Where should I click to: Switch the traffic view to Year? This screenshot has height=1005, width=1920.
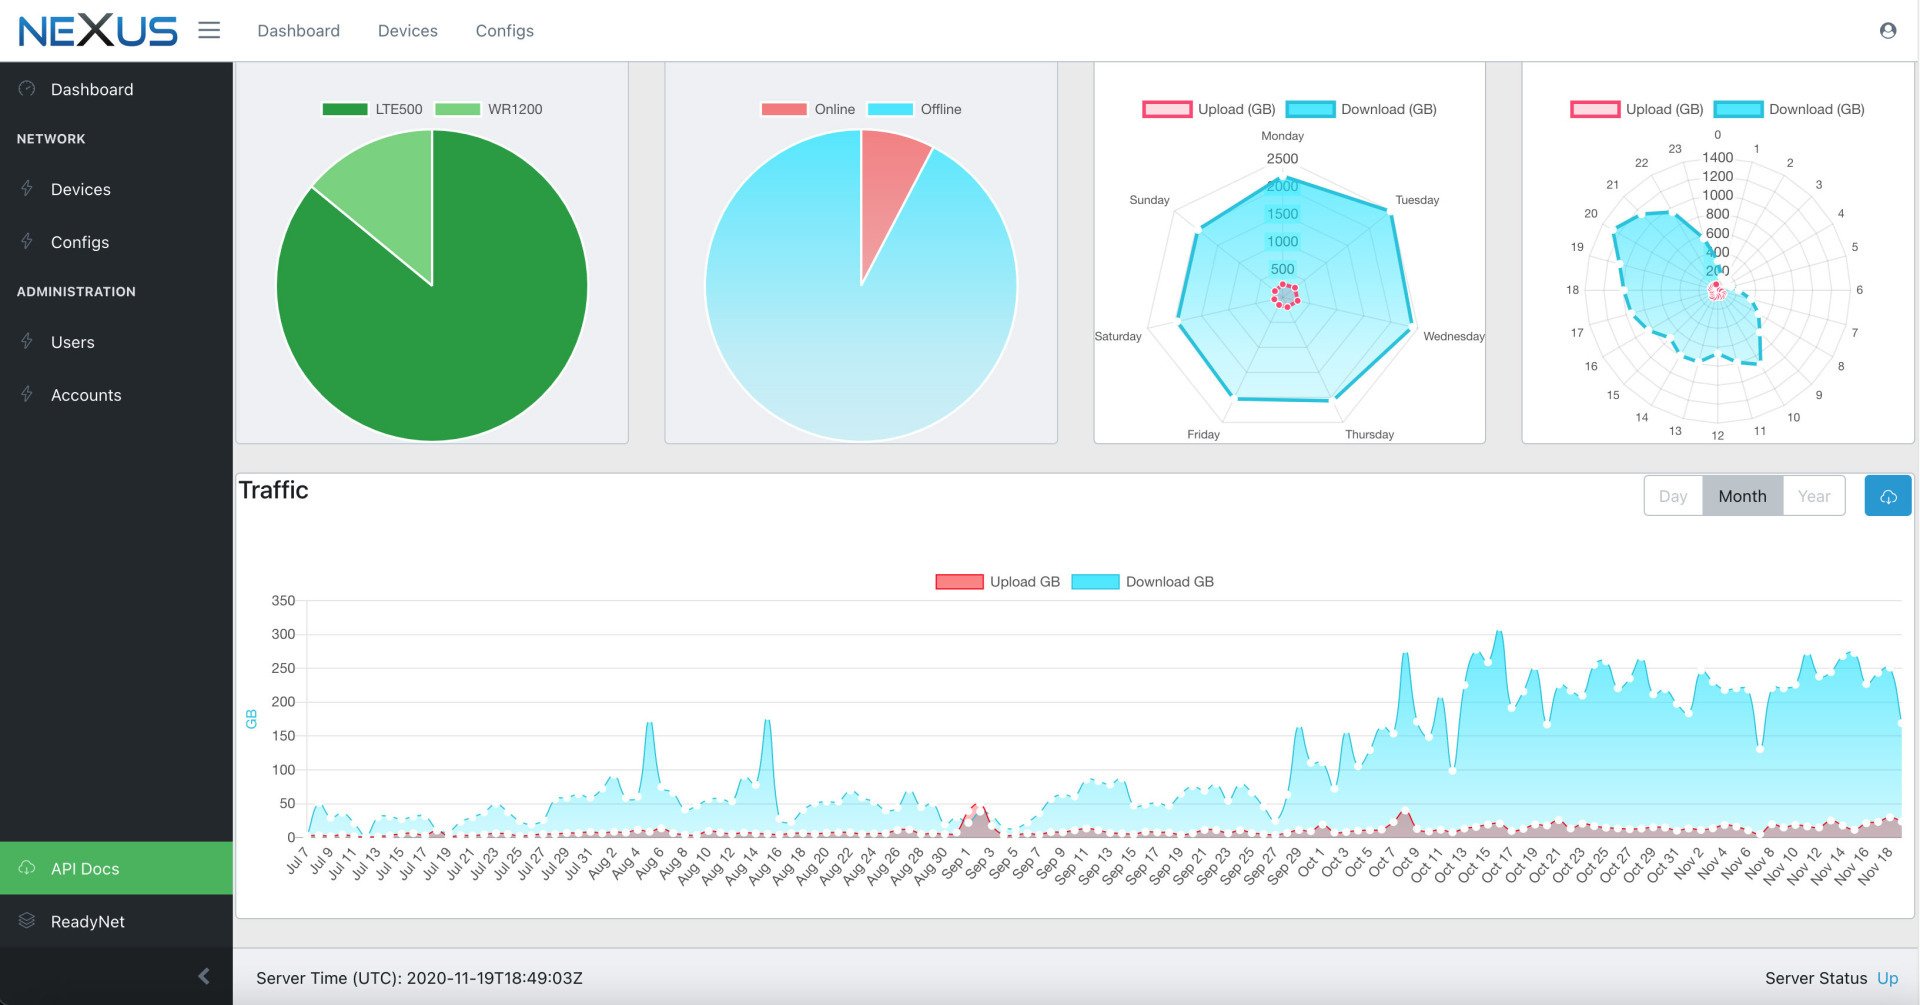click(x=1814, y=495)
